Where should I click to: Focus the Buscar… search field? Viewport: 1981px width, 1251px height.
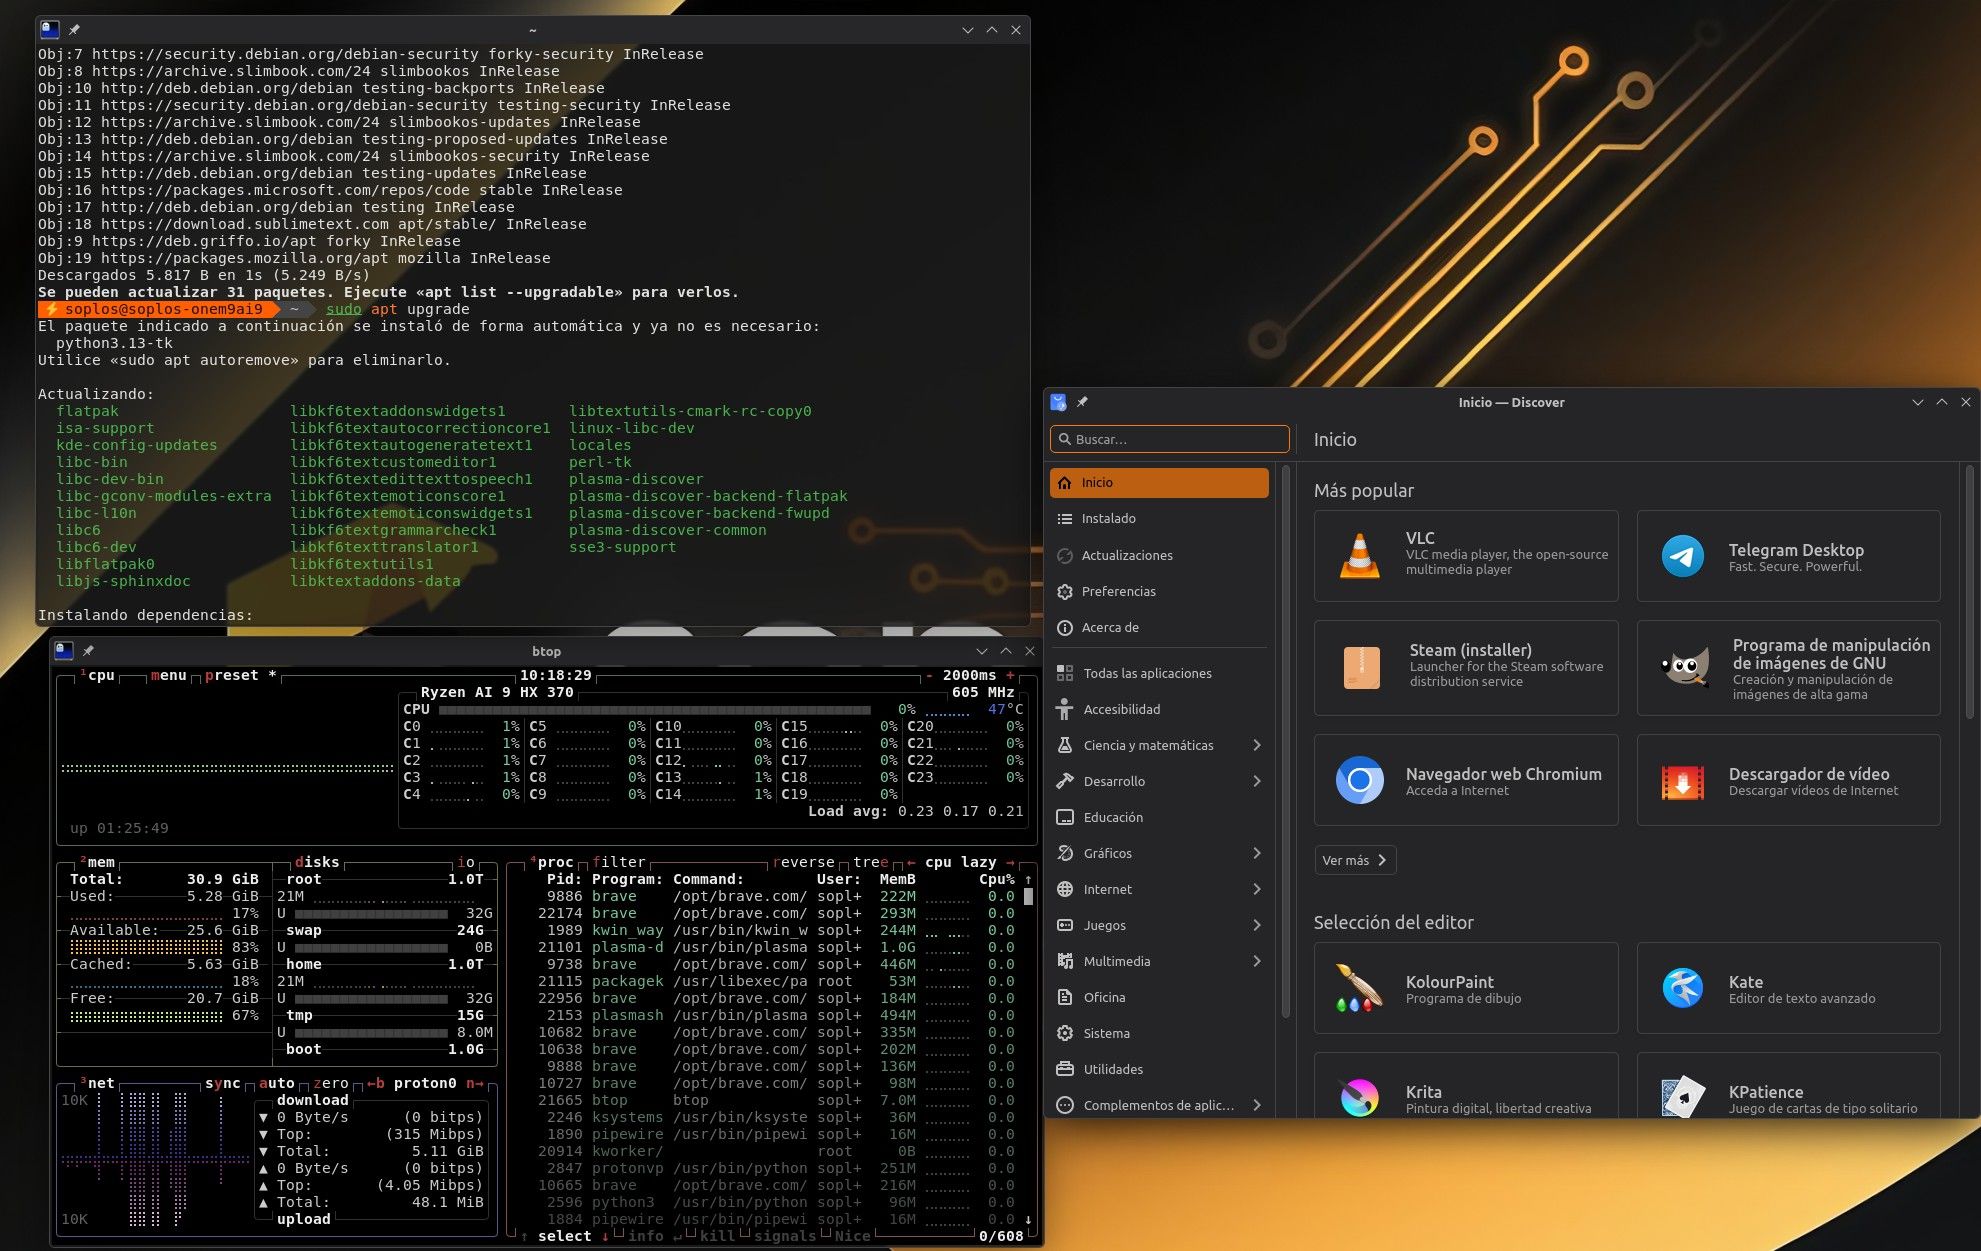click(x=1170, y=439)
